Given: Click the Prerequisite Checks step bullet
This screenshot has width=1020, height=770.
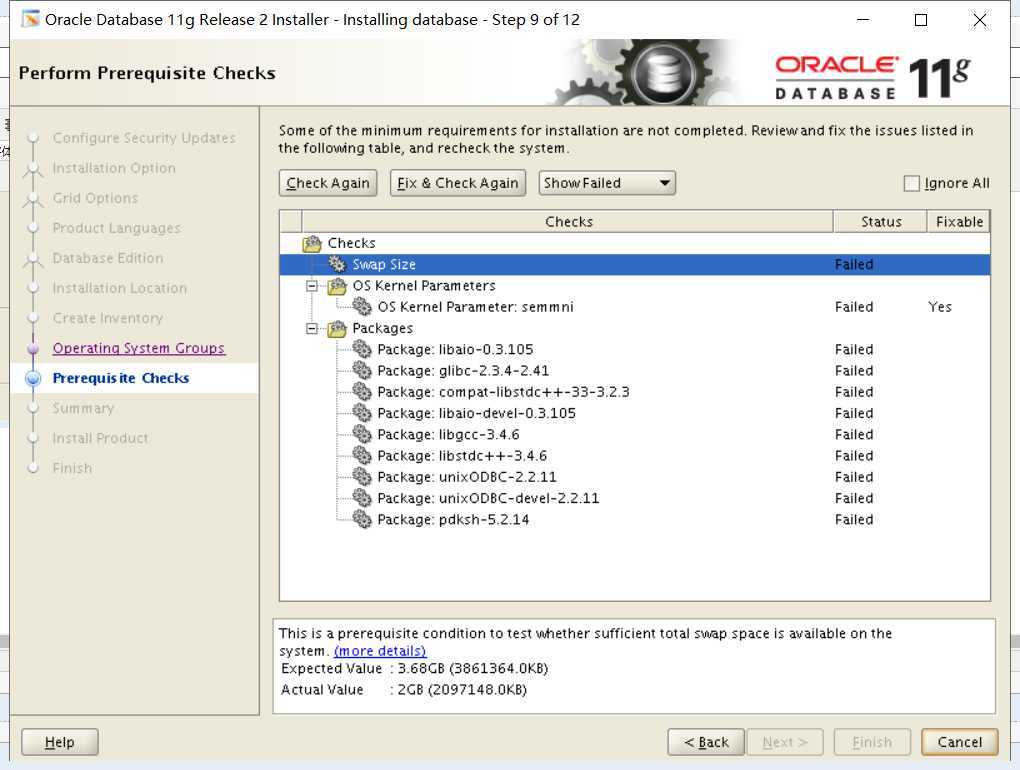Looking at the screenshot, I should [33, 378].
